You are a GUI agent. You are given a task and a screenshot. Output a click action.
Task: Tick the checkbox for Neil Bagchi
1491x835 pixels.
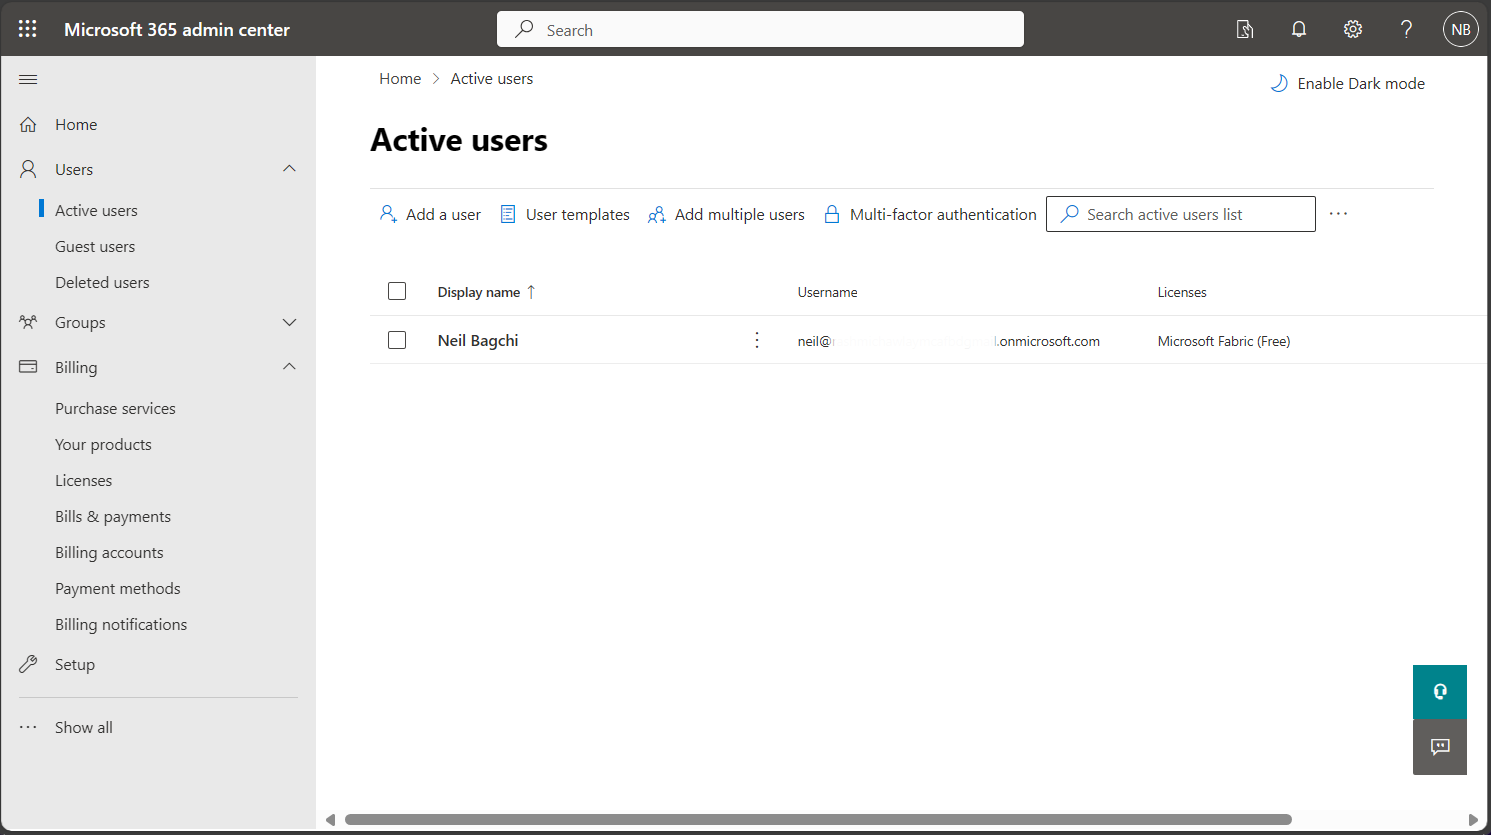397,340
